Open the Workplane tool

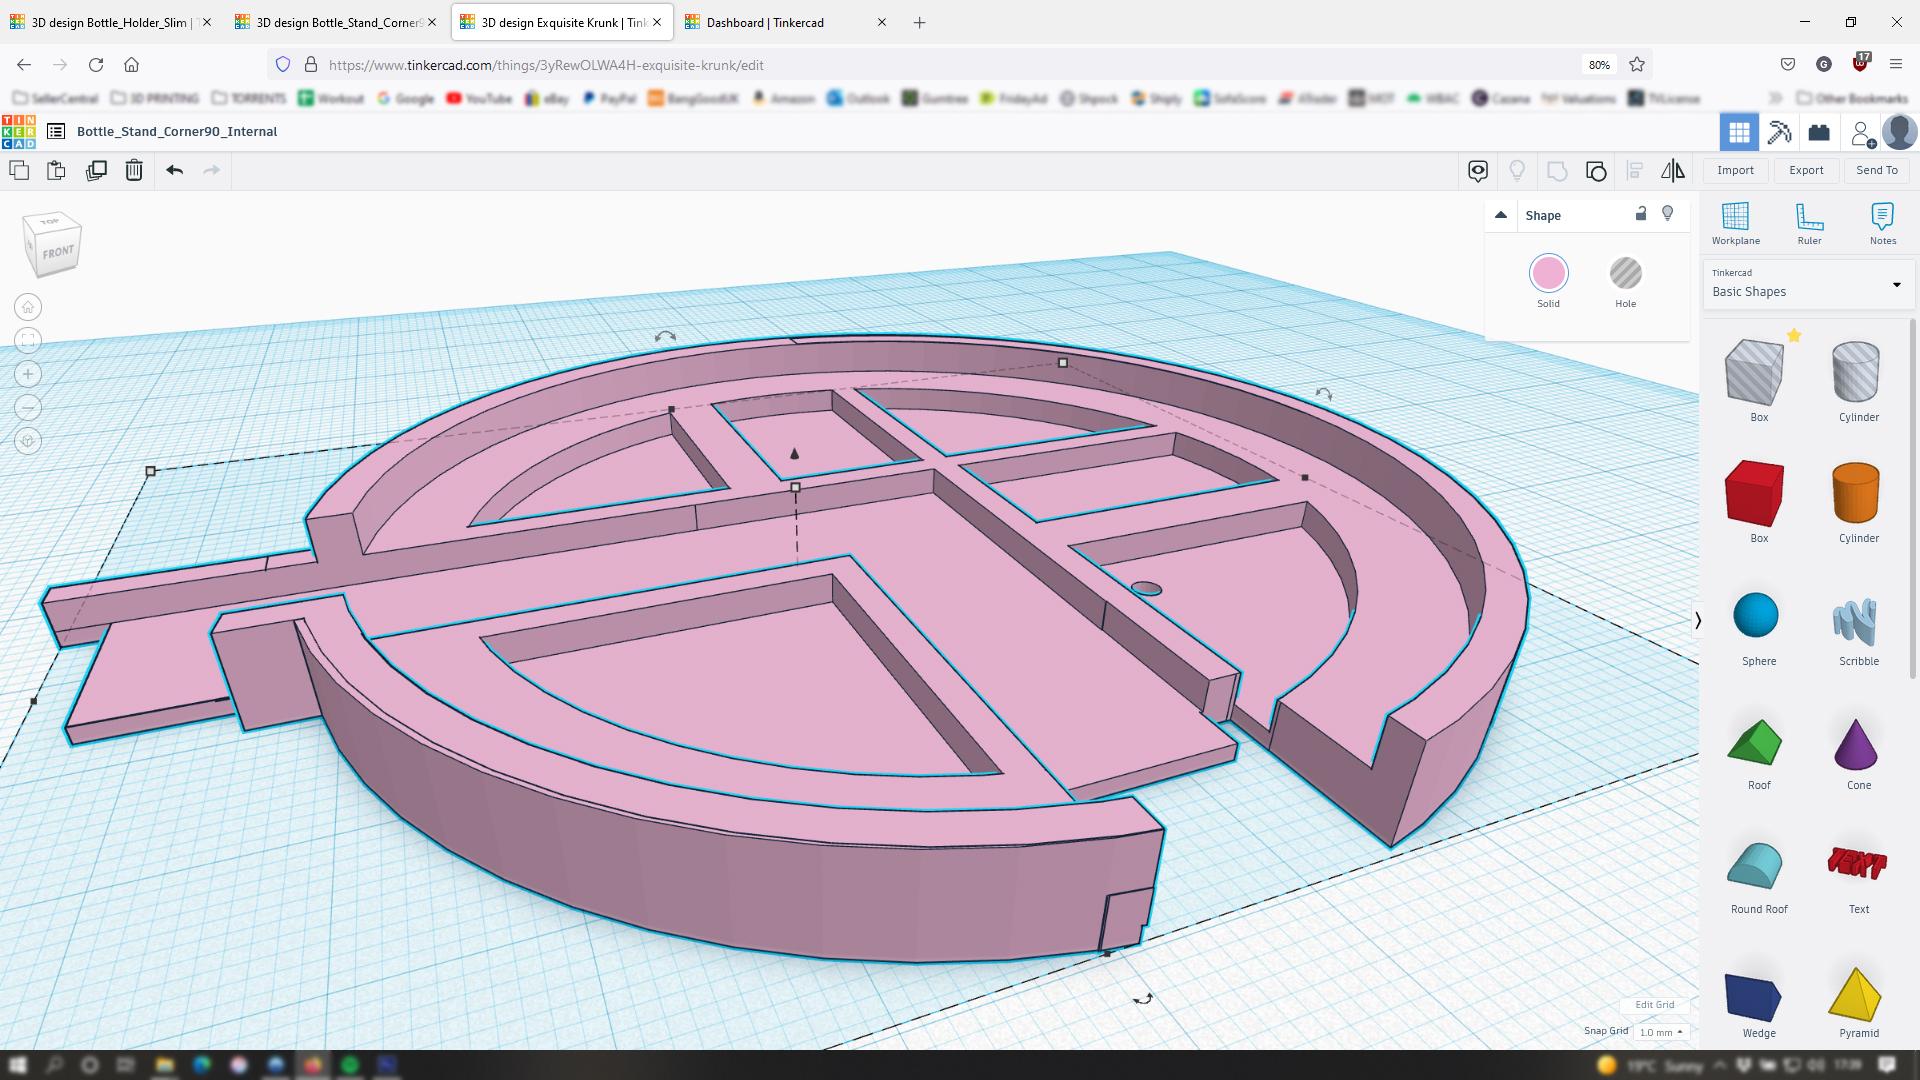(x=1735, y=223)
